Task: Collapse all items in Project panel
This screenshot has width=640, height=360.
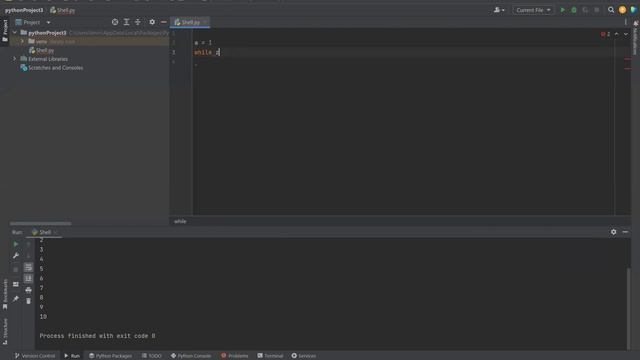Action: click(x=138, y=22)
